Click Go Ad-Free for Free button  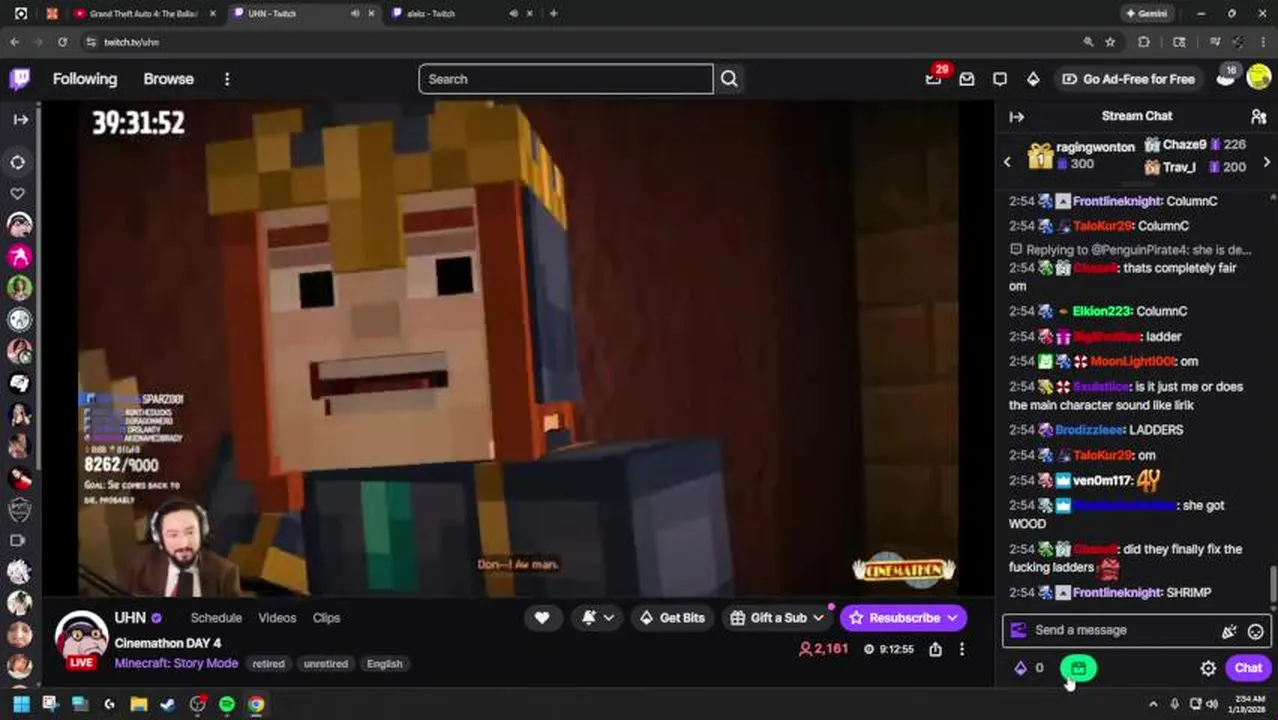pyautogui.click(x=1128, y=79)
